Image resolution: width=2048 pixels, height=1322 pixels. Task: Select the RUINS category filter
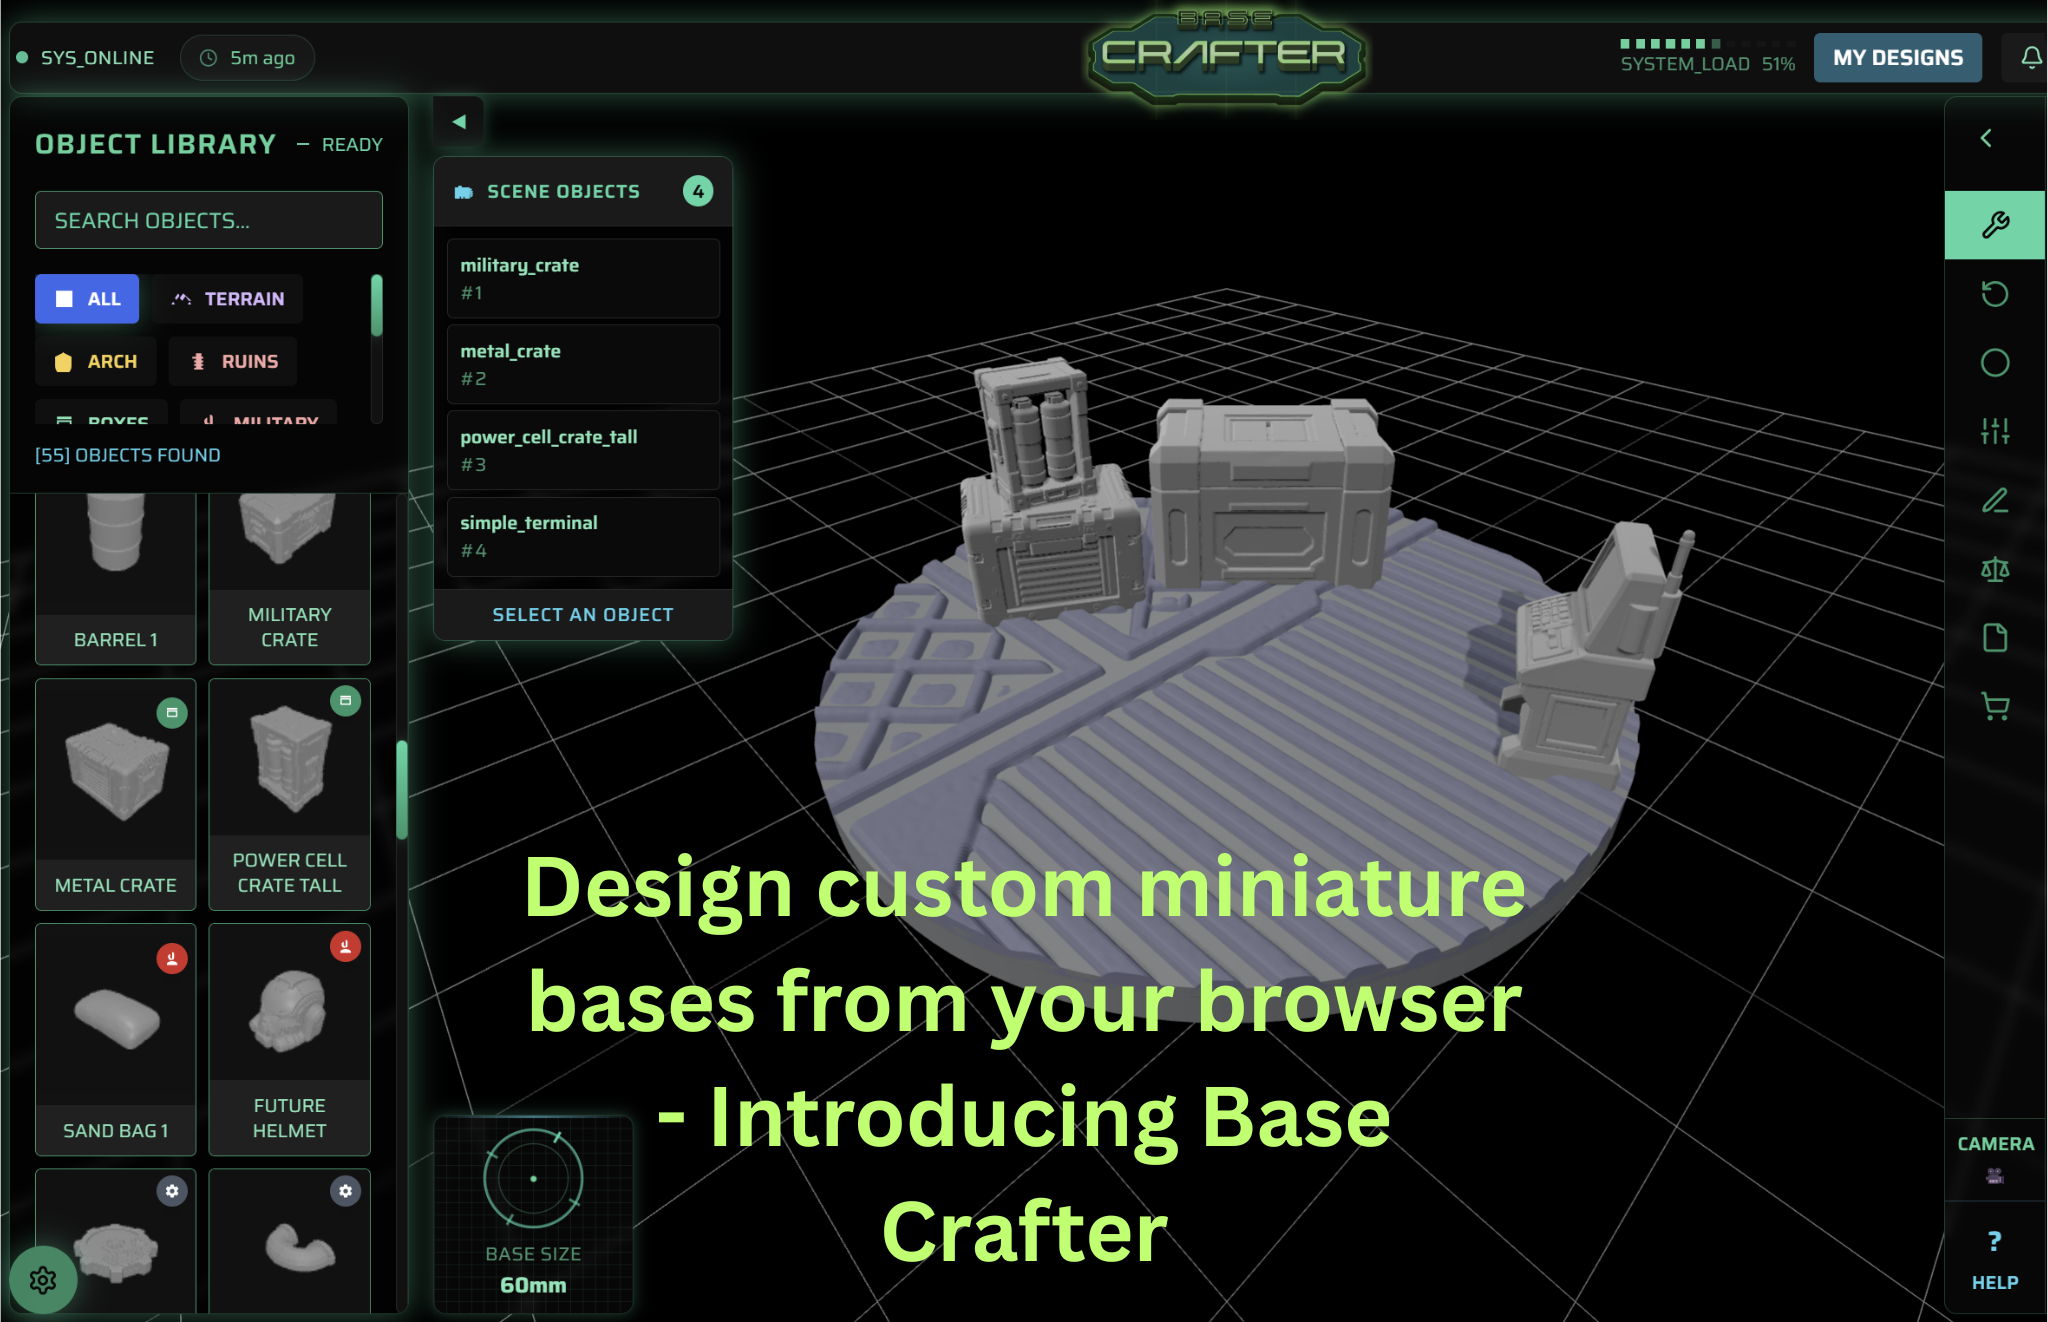(x=233, y=362)
